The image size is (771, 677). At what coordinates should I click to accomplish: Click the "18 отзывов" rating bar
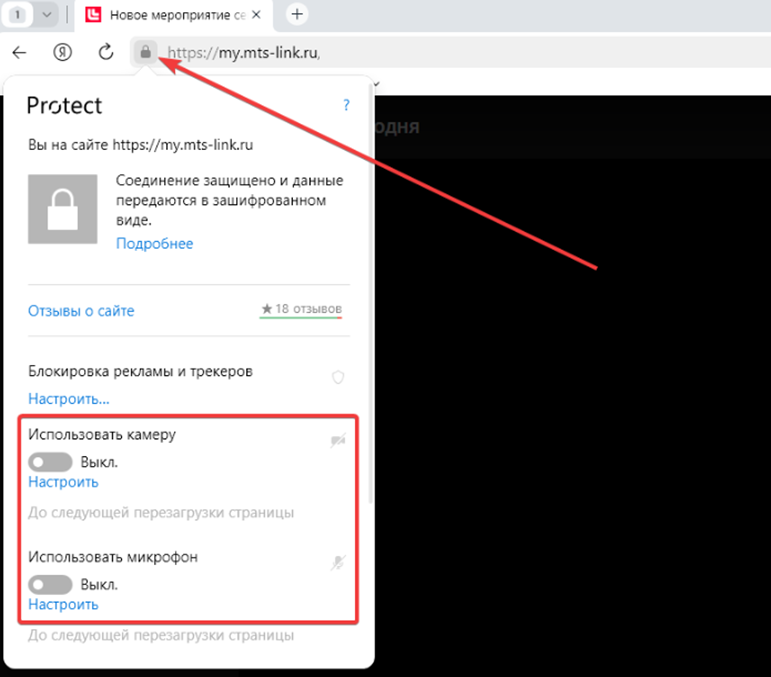click(301, 309)
